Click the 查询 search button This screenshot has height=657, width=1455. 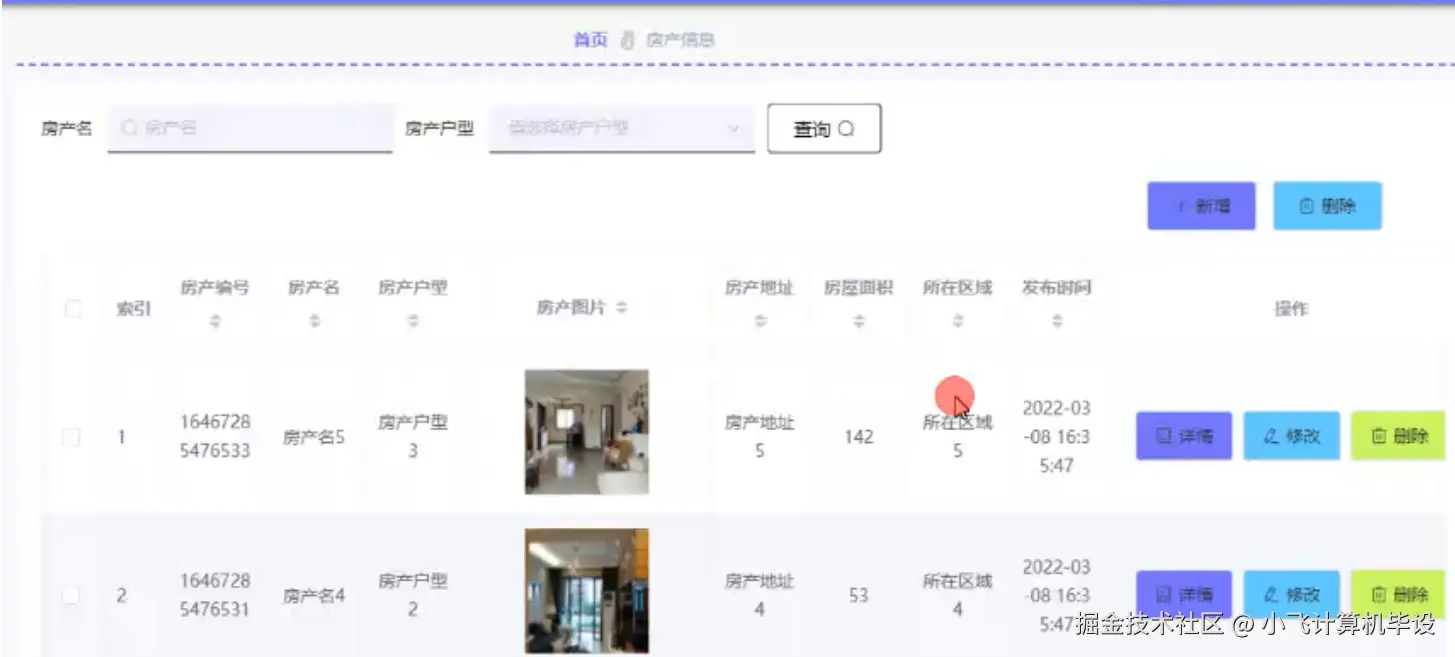(x=824, y=129)
